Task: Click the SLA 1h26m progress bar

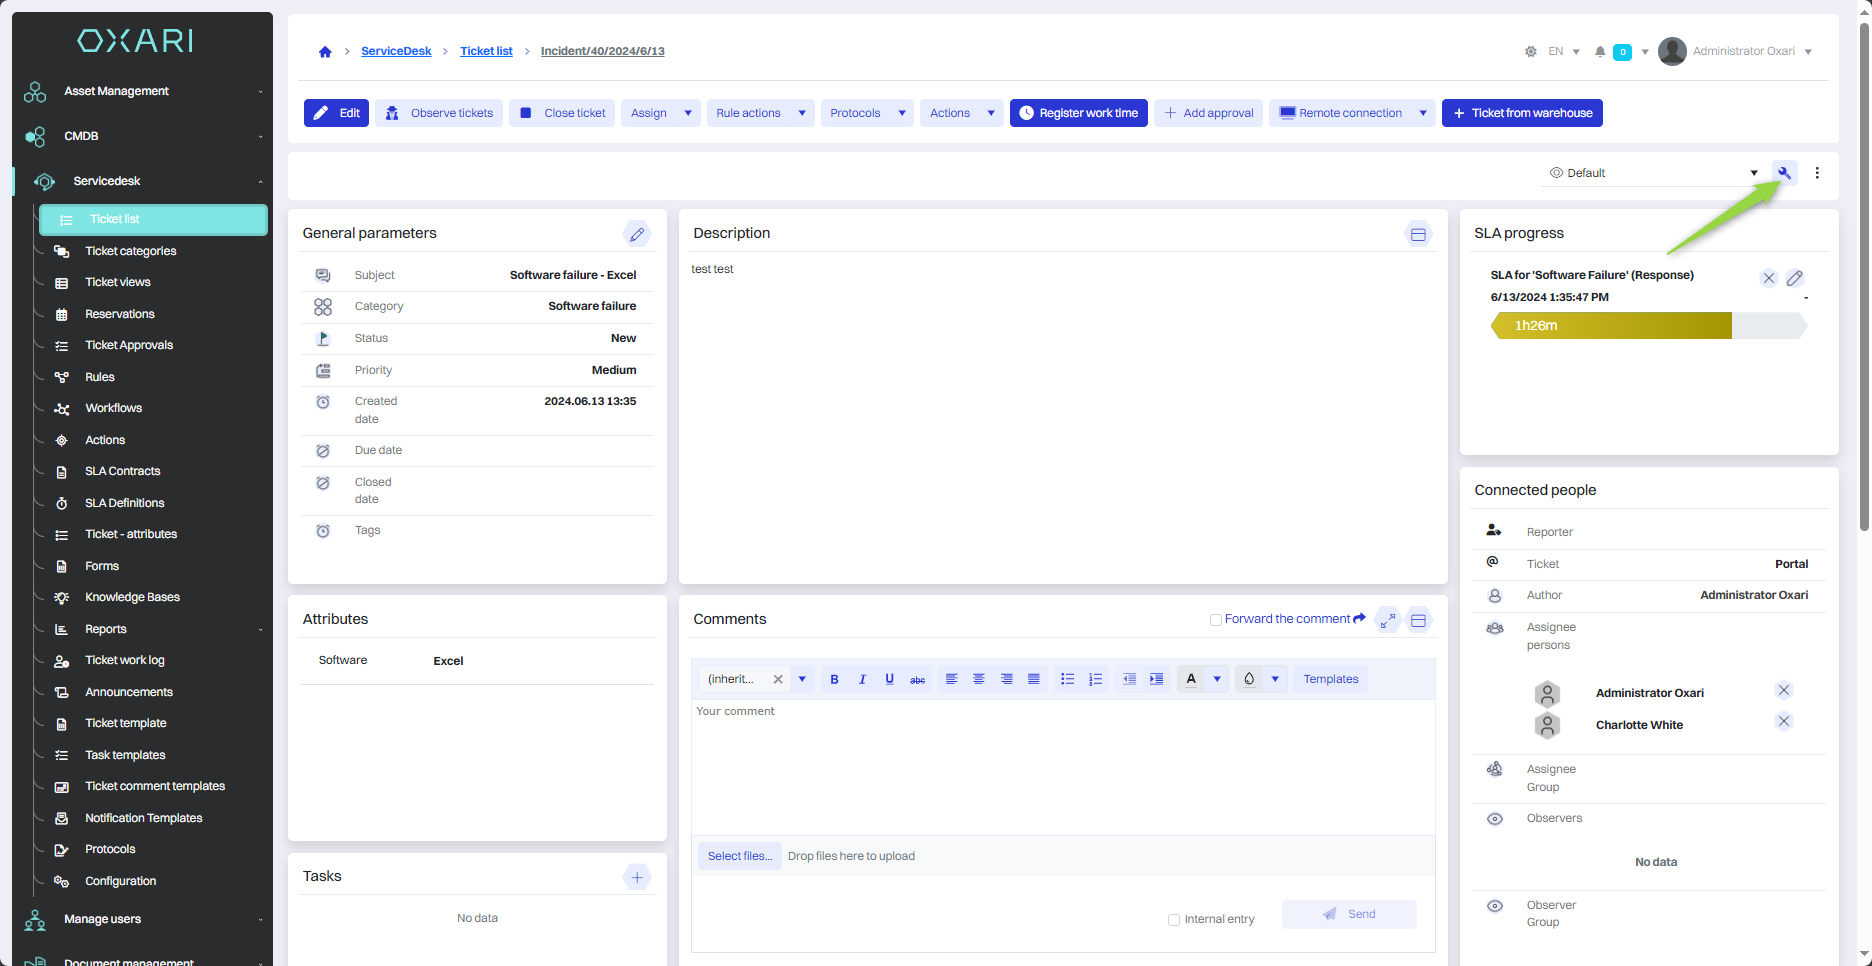Action: point(1612,325)
